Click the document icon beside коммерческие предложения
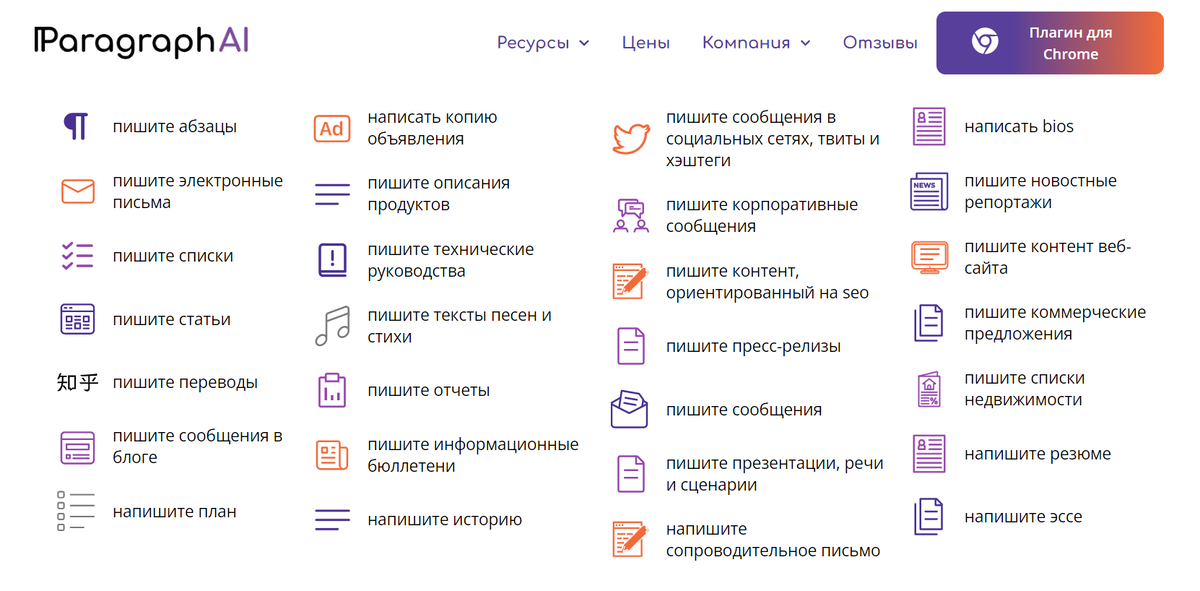 (929, 323)
